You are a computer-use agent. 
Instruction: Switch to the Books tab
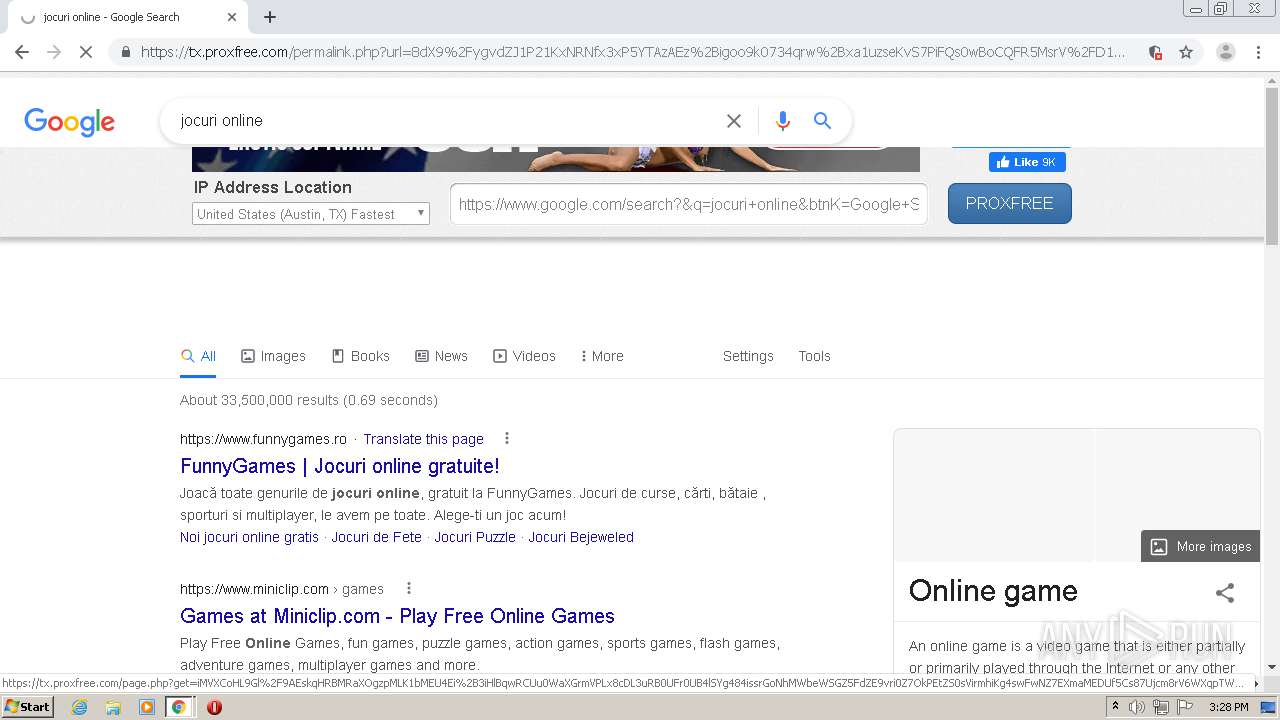click(360, 356)
